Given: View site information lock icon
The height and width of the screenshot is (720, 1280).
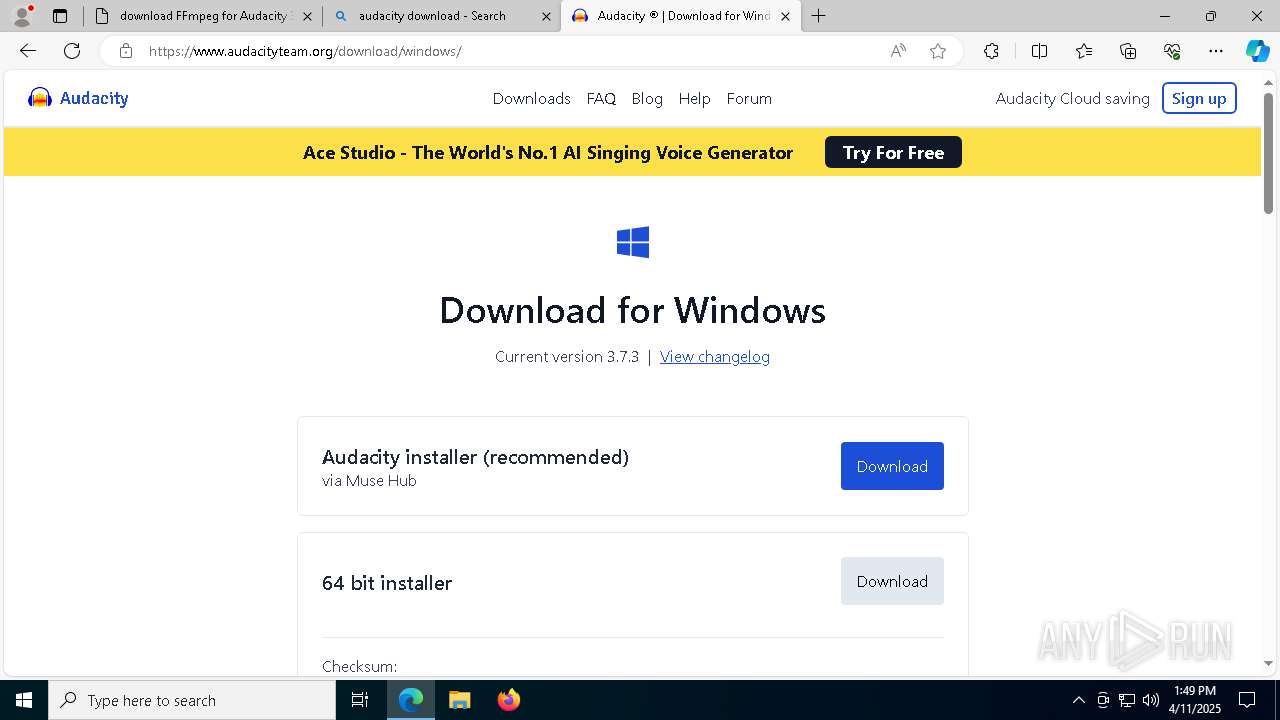Looking at the screenshot, I should point(125,51).
